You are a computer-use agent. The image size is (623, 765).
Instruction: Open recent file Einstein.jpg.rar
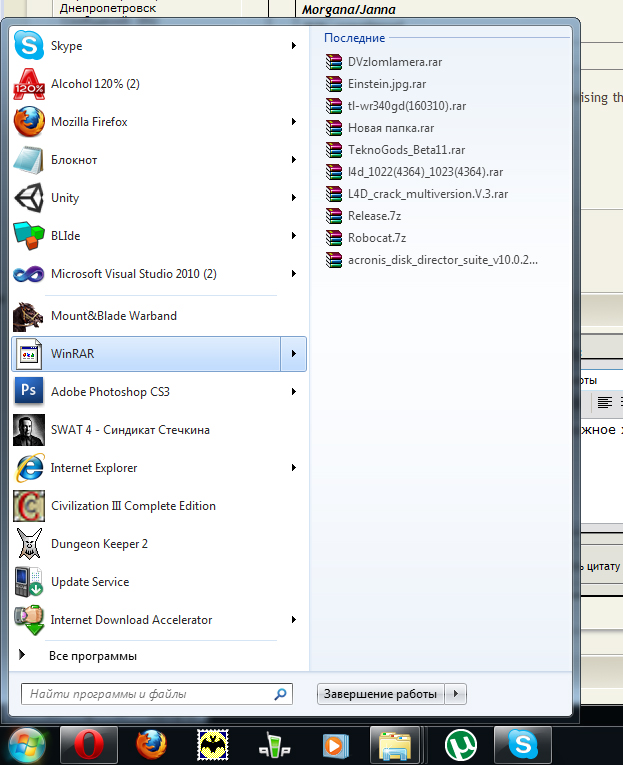(x=386, y=84)
